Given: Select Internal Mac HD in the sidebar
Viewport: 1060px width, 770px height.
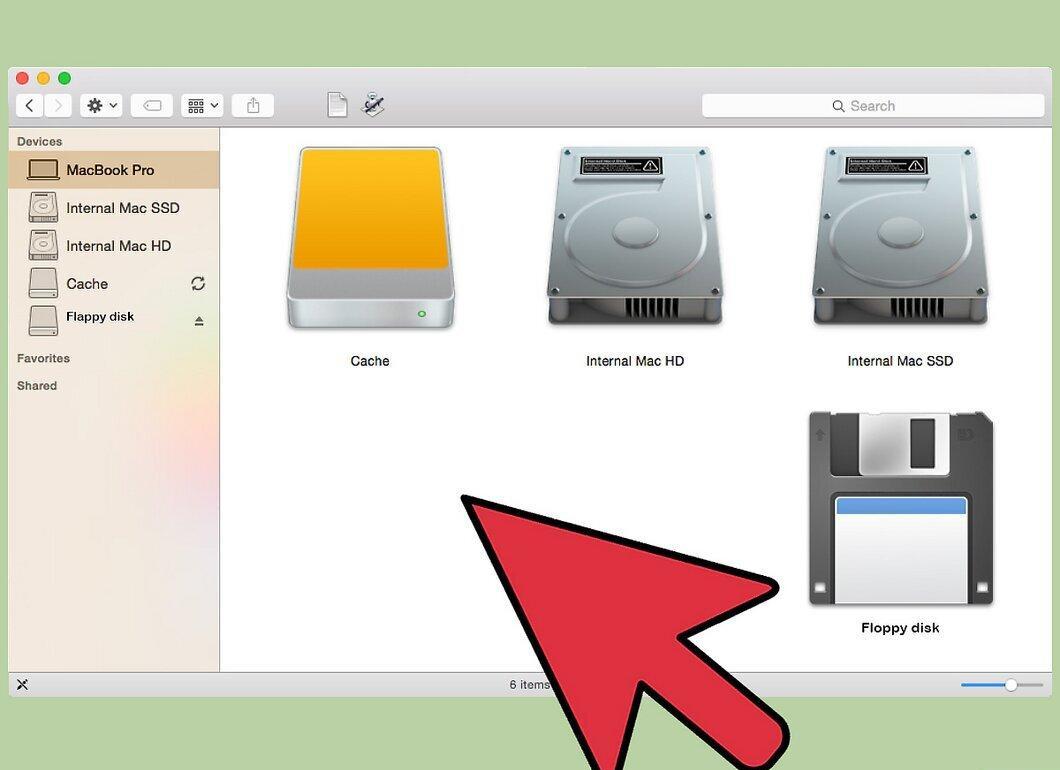Looking at the screenshot, I should pyautogui.click(x=114, y=245).
